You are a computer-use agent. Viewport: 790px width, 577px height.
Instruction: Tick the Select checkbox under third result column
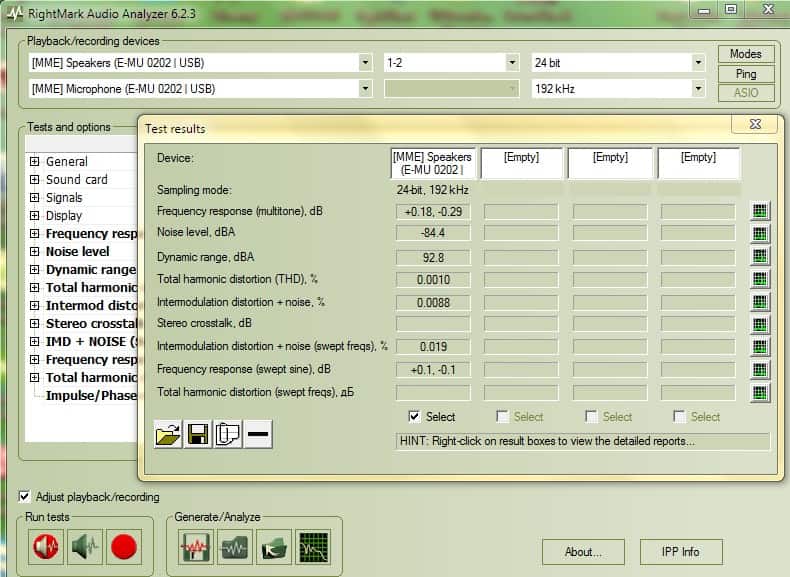point(591,416)
